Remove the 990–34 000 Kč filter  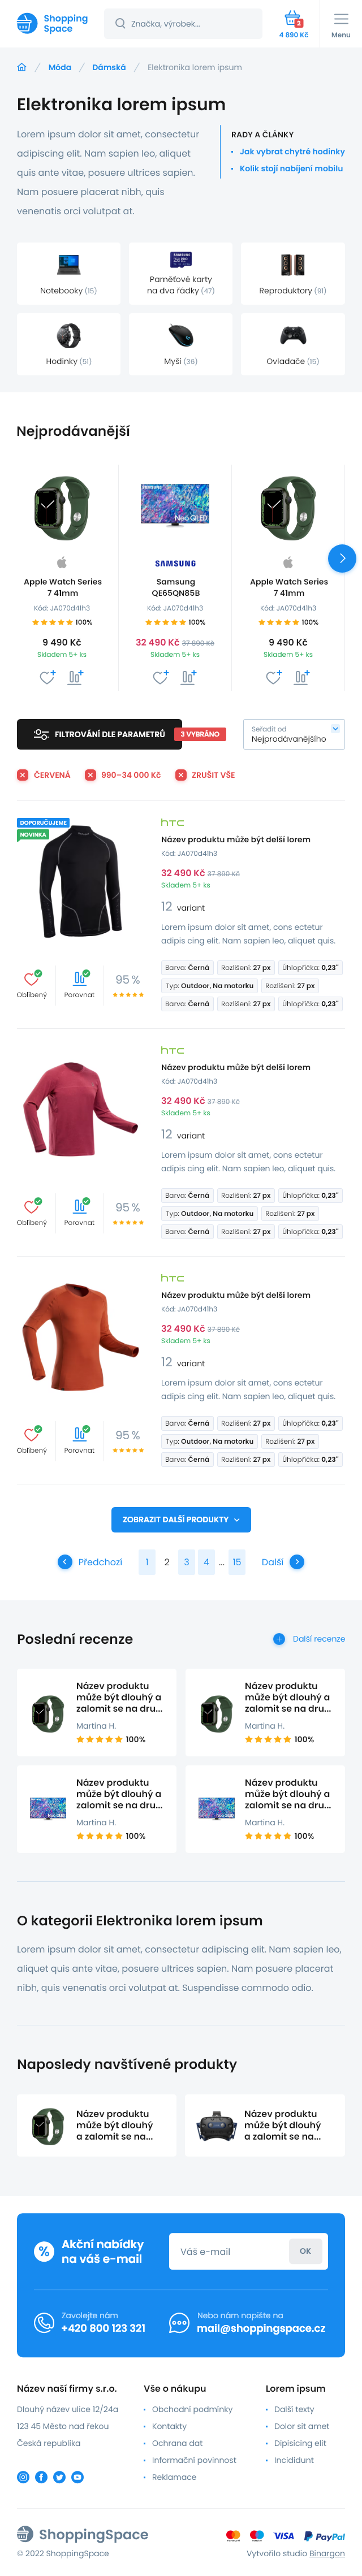(90, 775)
